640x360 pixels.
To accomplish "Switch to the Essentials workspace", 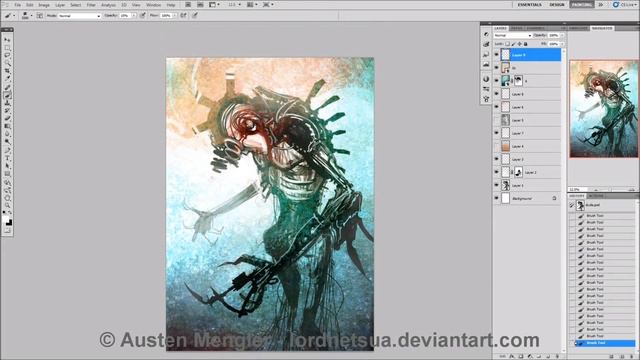I will 529,4.
